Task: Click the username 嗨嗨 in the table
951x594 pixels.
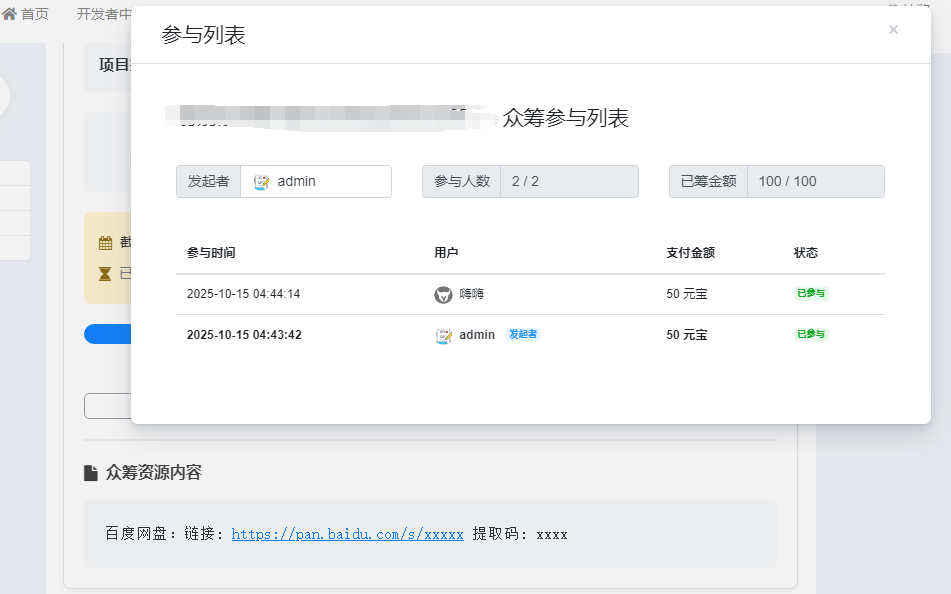Action: click(472, 295)
